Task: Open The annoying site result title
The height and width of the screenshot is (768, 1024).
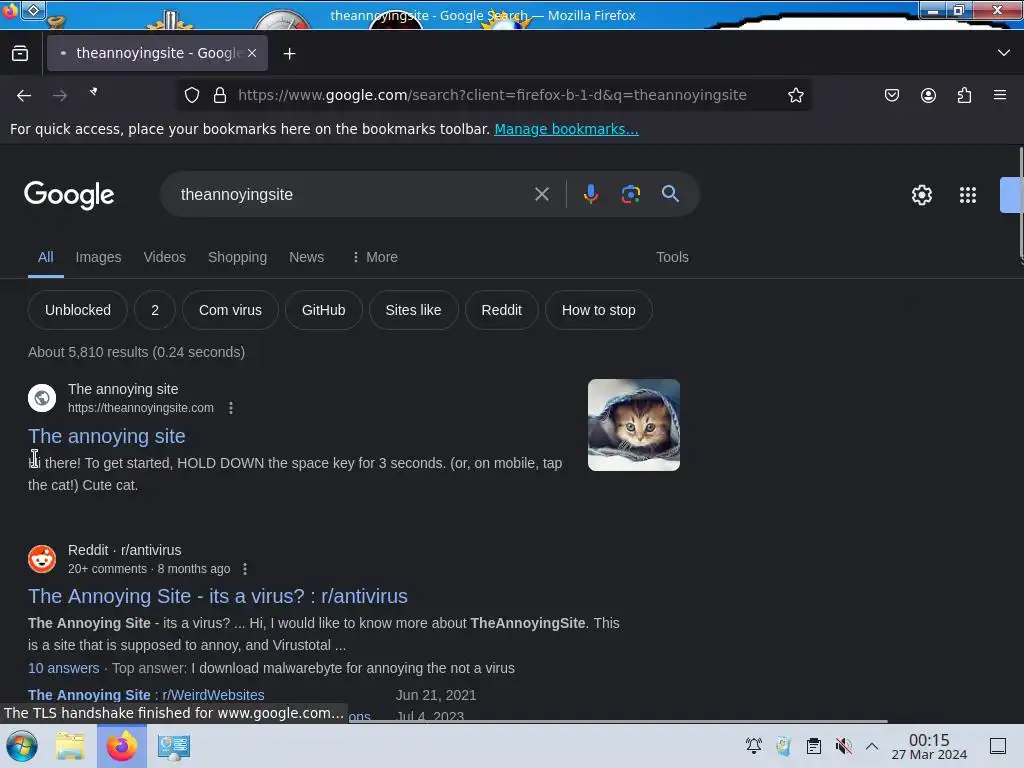Action: (x=106, y=436)
